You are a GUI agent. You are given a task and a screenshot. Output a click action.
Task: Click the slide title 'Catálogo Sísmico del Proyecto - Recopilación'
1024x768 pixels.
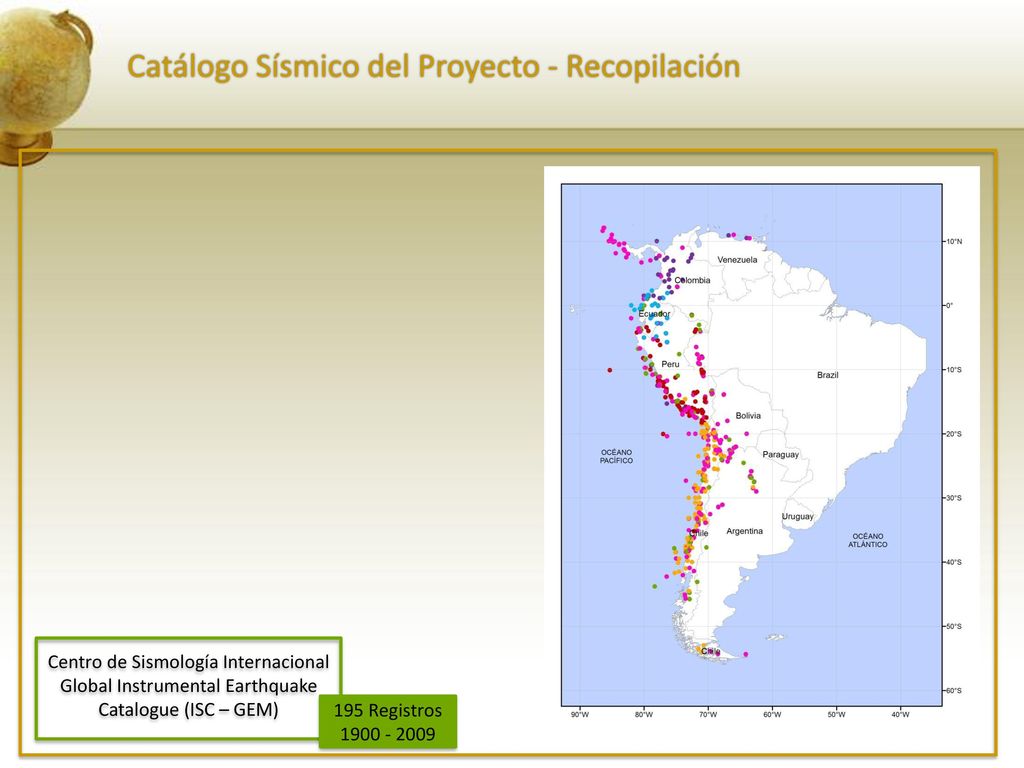tap(434, 67)
